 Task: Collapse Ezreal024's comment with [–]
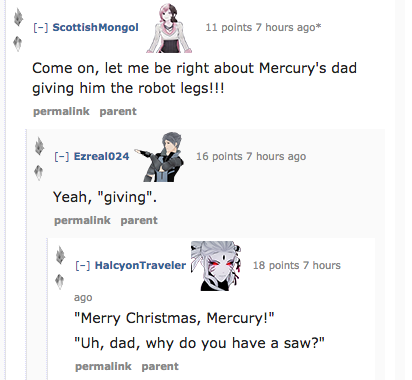[x=62, y=156]
